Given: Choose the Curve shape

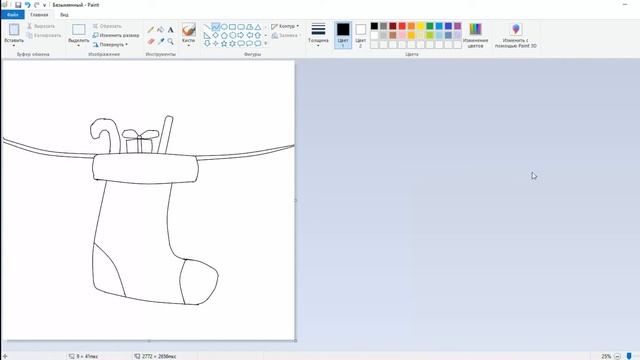Looking at the screenshot, I should pos(216,27).
